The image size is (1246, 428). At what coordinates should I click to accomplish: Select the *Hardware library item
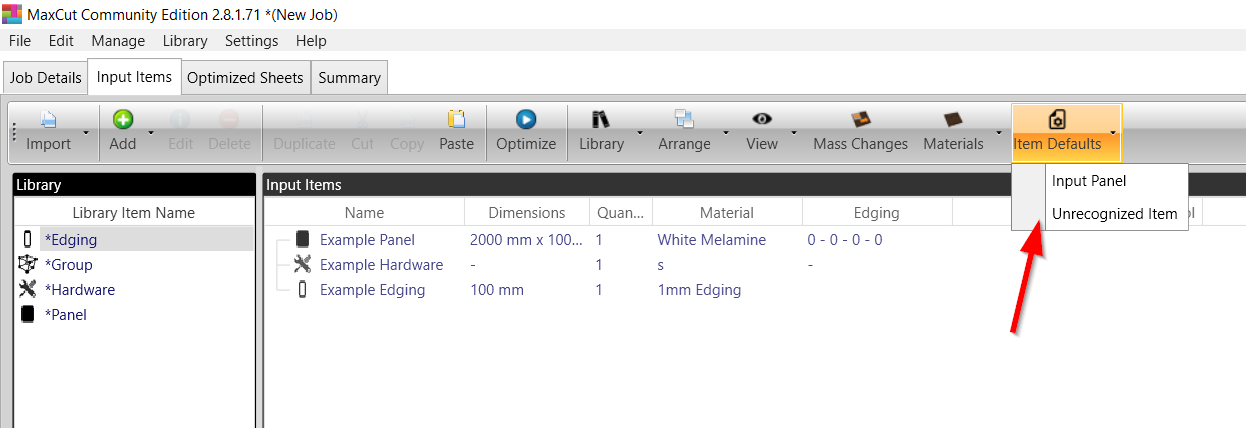pyautogui.click(x=80, y=290)
